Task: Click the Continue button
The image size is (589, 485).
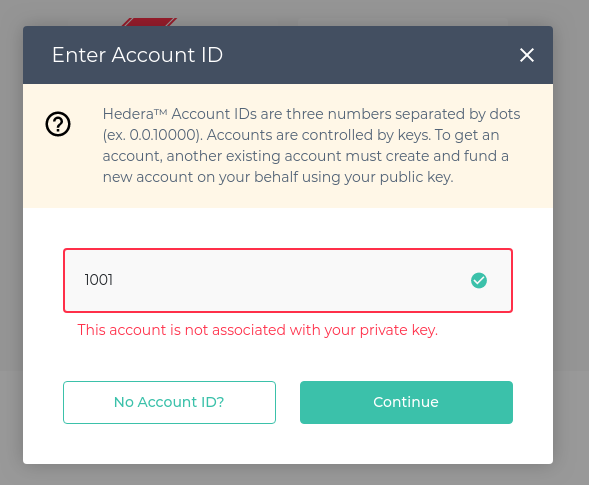Action: (x=406, y=402)
